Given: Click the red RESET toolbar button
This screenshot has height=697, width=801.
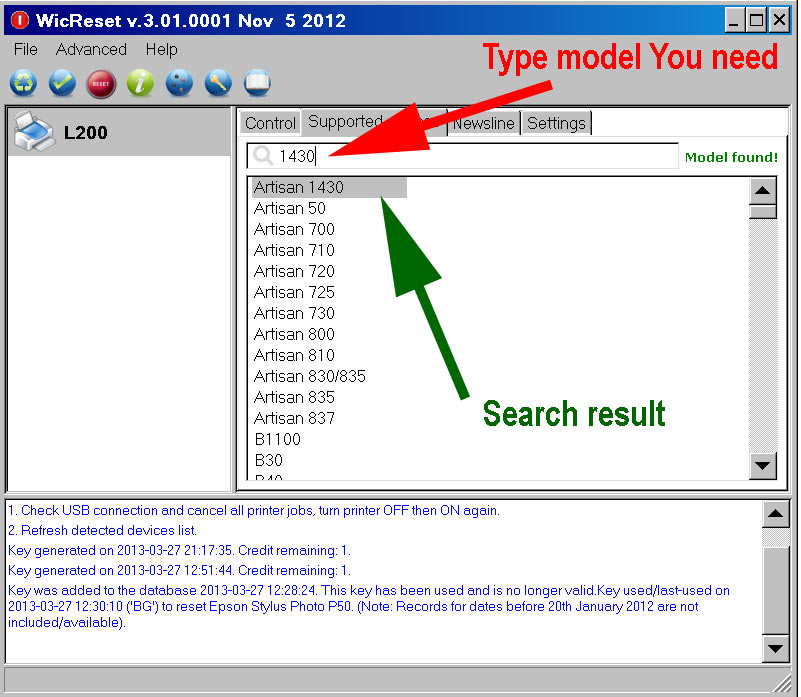Looking at the screenshot, I should click(101, 84).
